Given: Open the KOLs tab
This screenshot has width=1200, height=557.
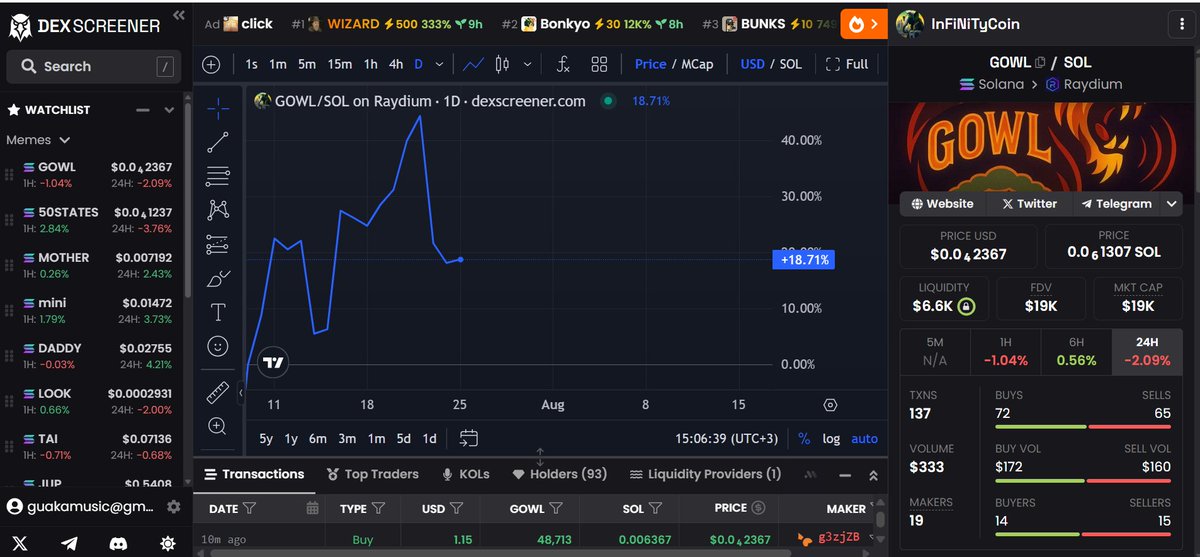Looking at the screenshot, I should (x=465, y=474).
